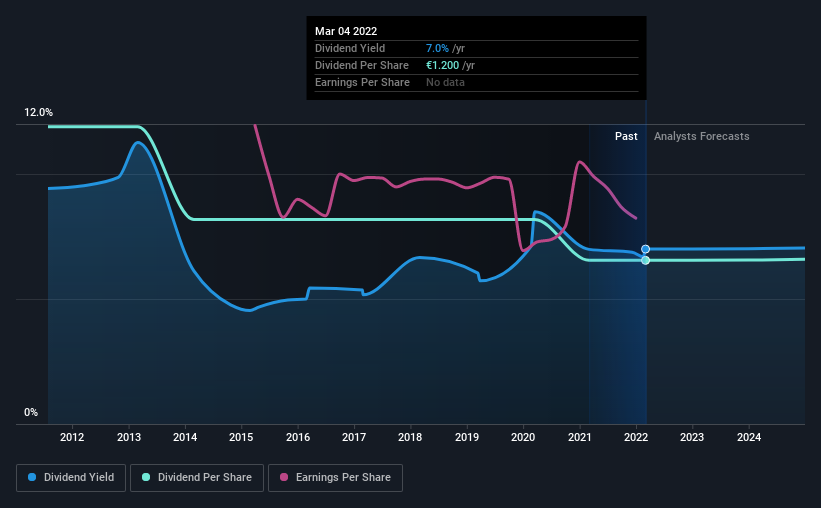
Task: Click the blue Dividend Yield legend dot
Action: pos(32,477)
